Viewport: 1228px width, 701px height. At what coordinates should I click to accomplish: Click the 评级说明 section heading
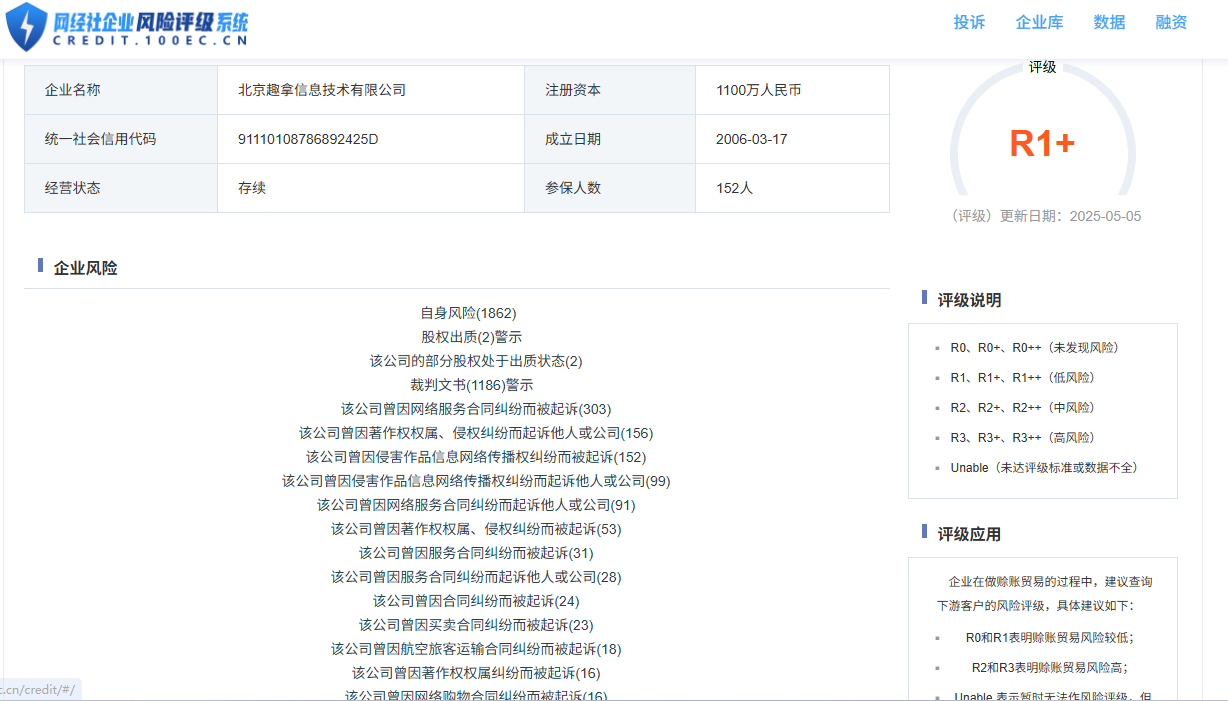click(969, 300)
